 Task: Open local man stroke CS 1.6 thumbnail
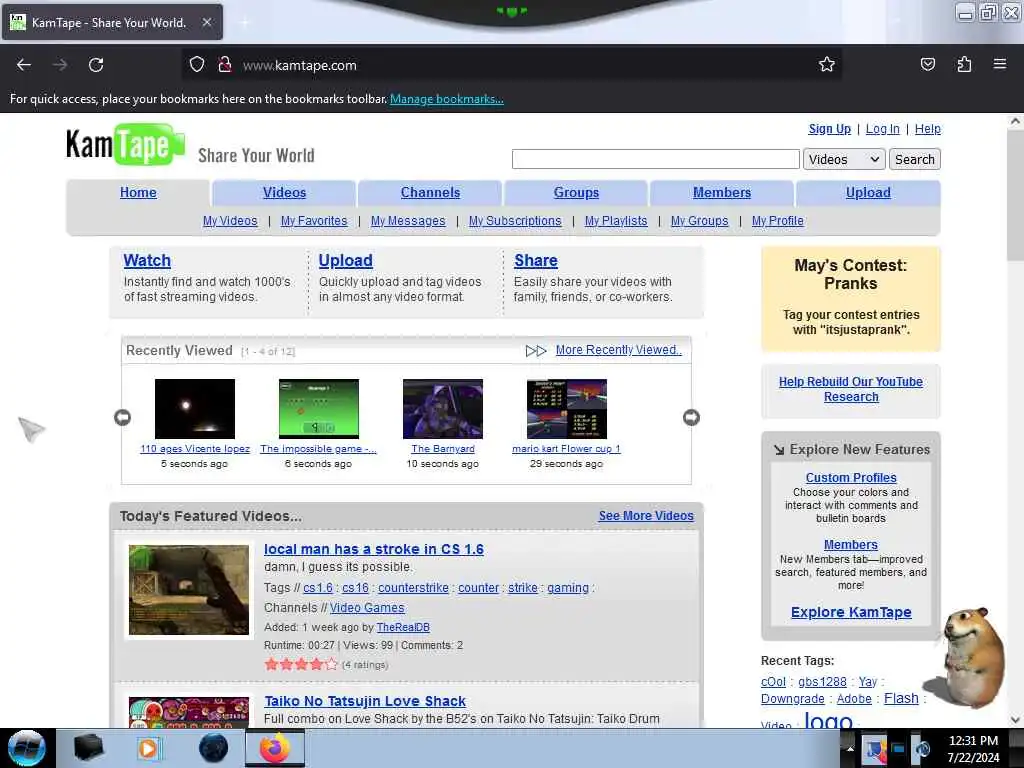[189, 590]
